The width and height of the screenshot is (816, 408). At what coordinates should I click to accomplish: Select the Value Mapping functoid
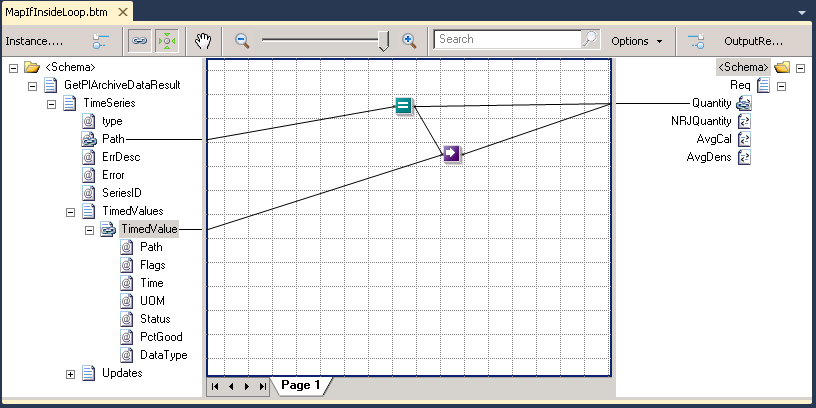click(452, 153)
